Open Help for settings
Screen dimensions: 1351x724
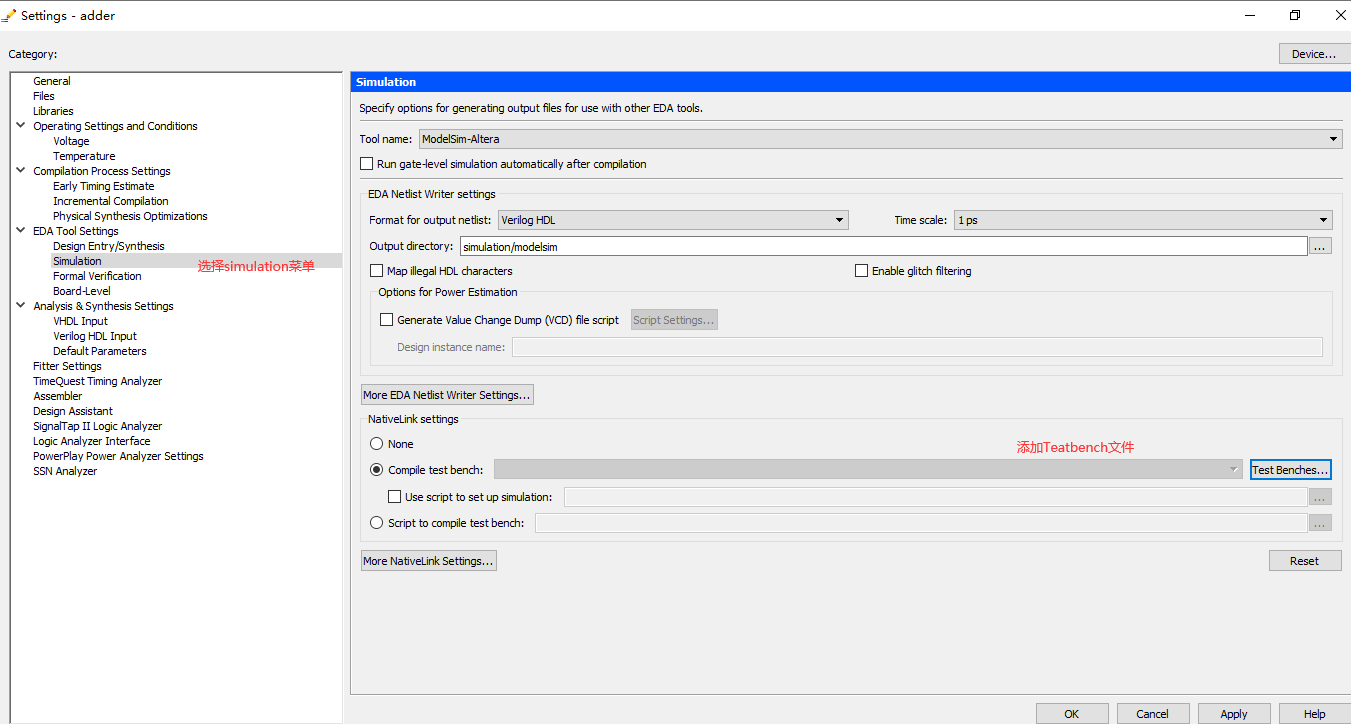tap(1315, 714)
